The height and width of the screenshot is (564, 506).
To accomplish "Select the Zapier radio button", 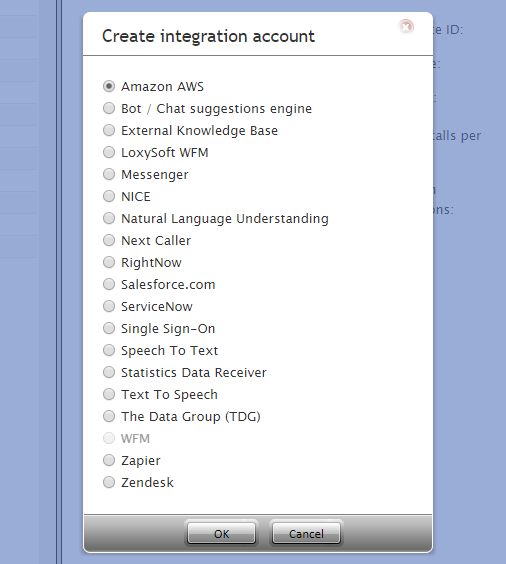I will (x=109, y=460).
